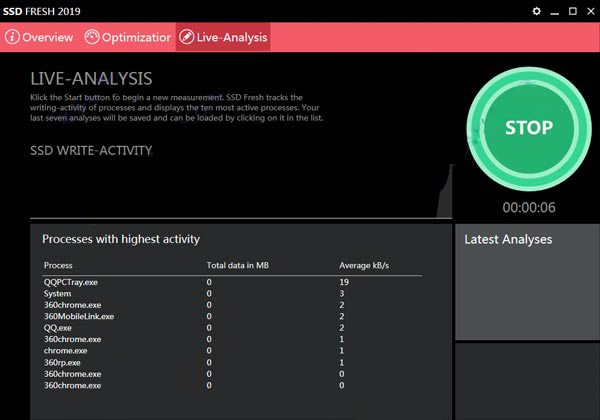This screenshot has width=600, height=420.
Task: Click the Total data in MB header
Action: coord(238,265)
